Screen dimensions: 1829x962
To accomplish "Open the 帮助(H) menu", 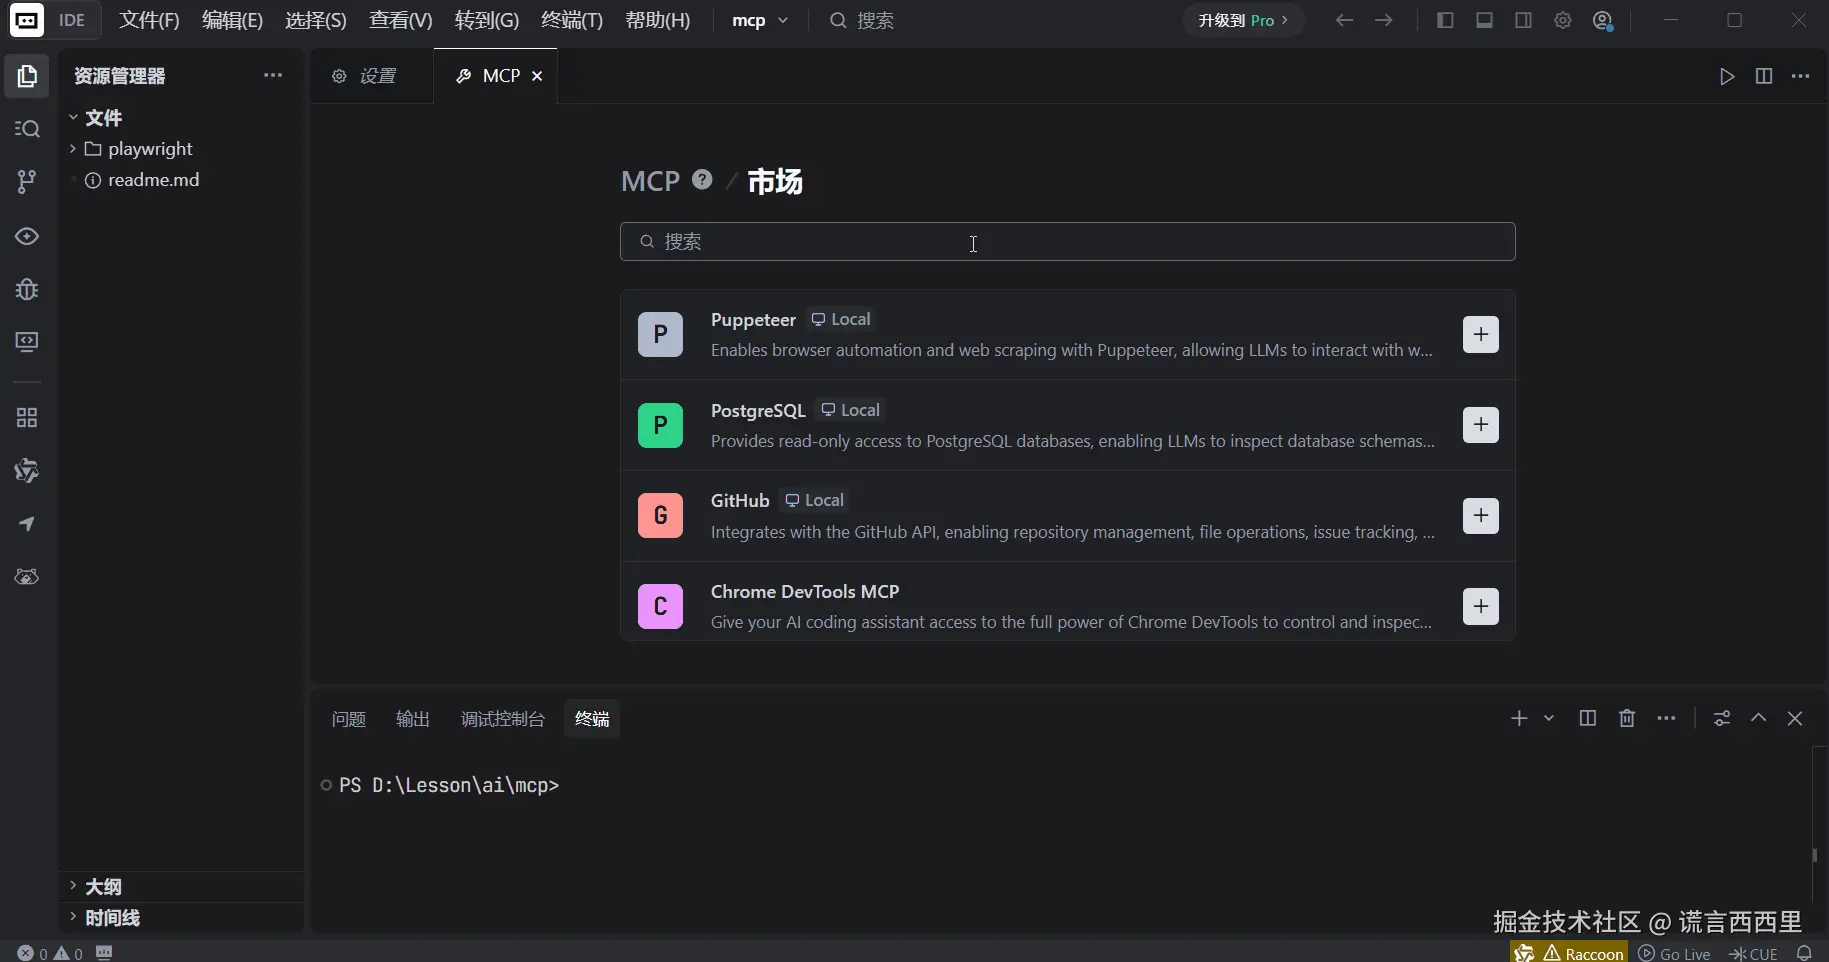I will tap(658, 20).
